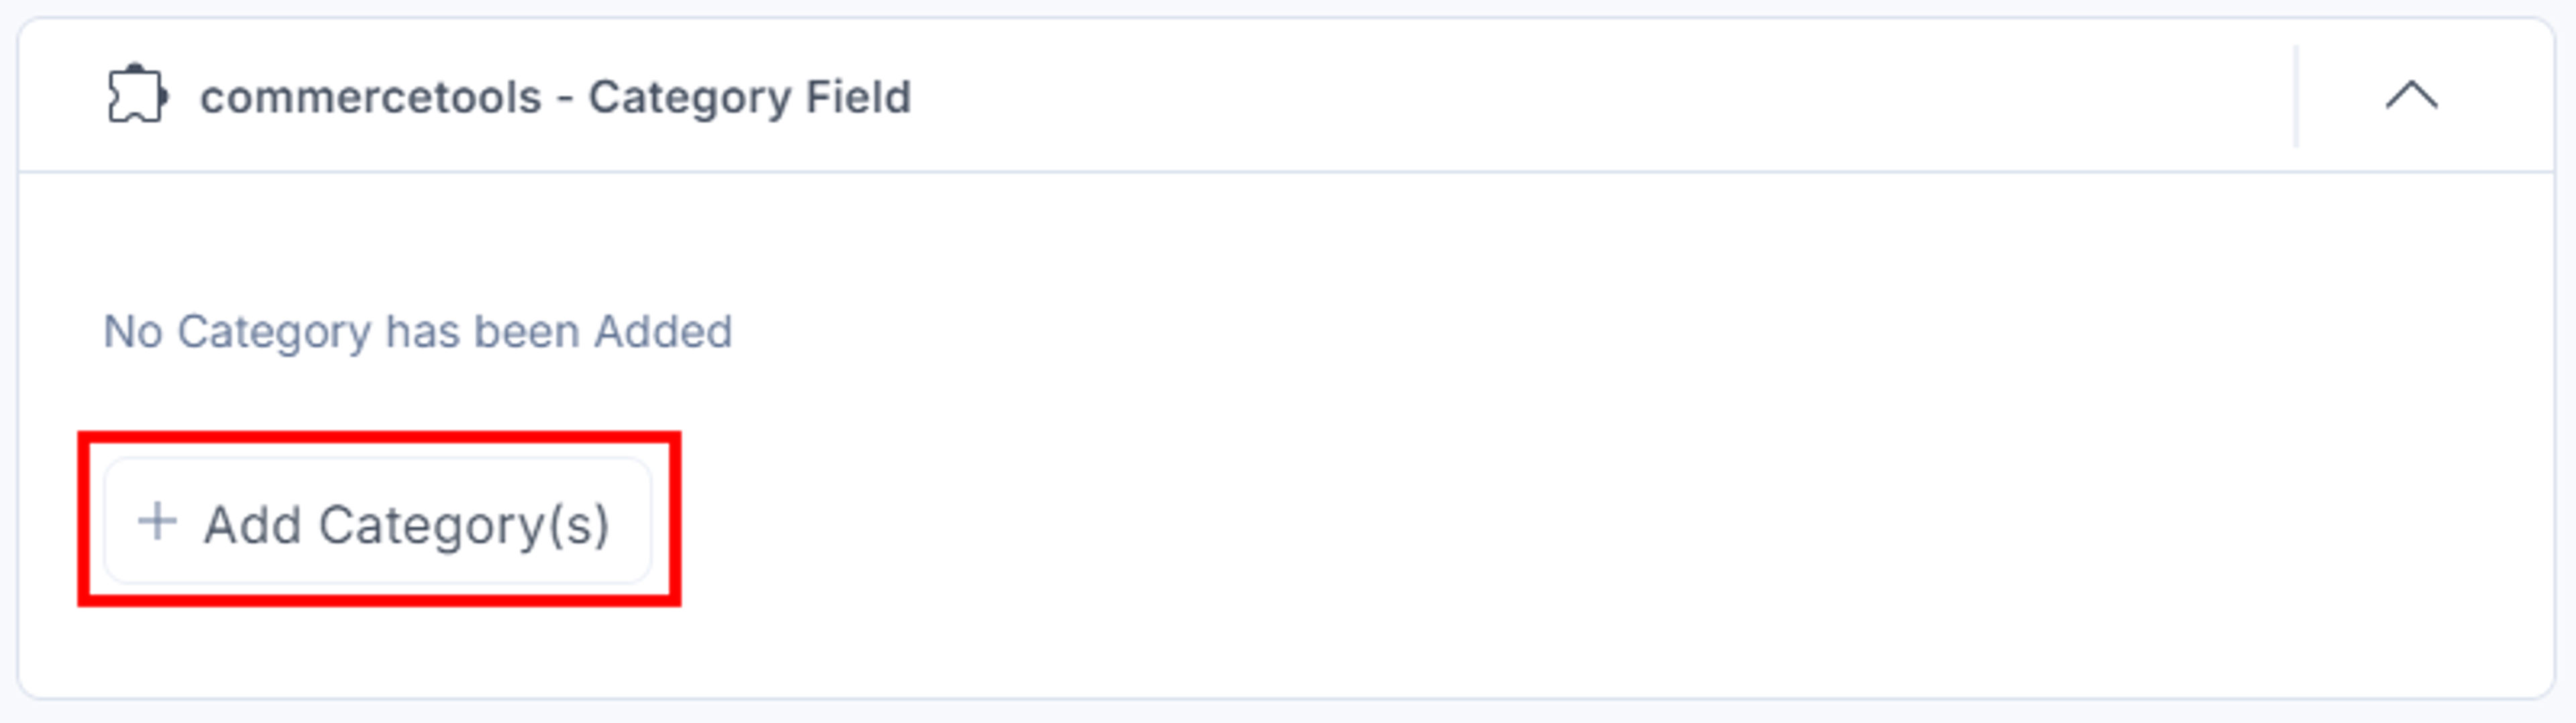Hide the Category Field section using the caret
The width and height of the screenshot is (2576, 723).
coord(2411,96)
